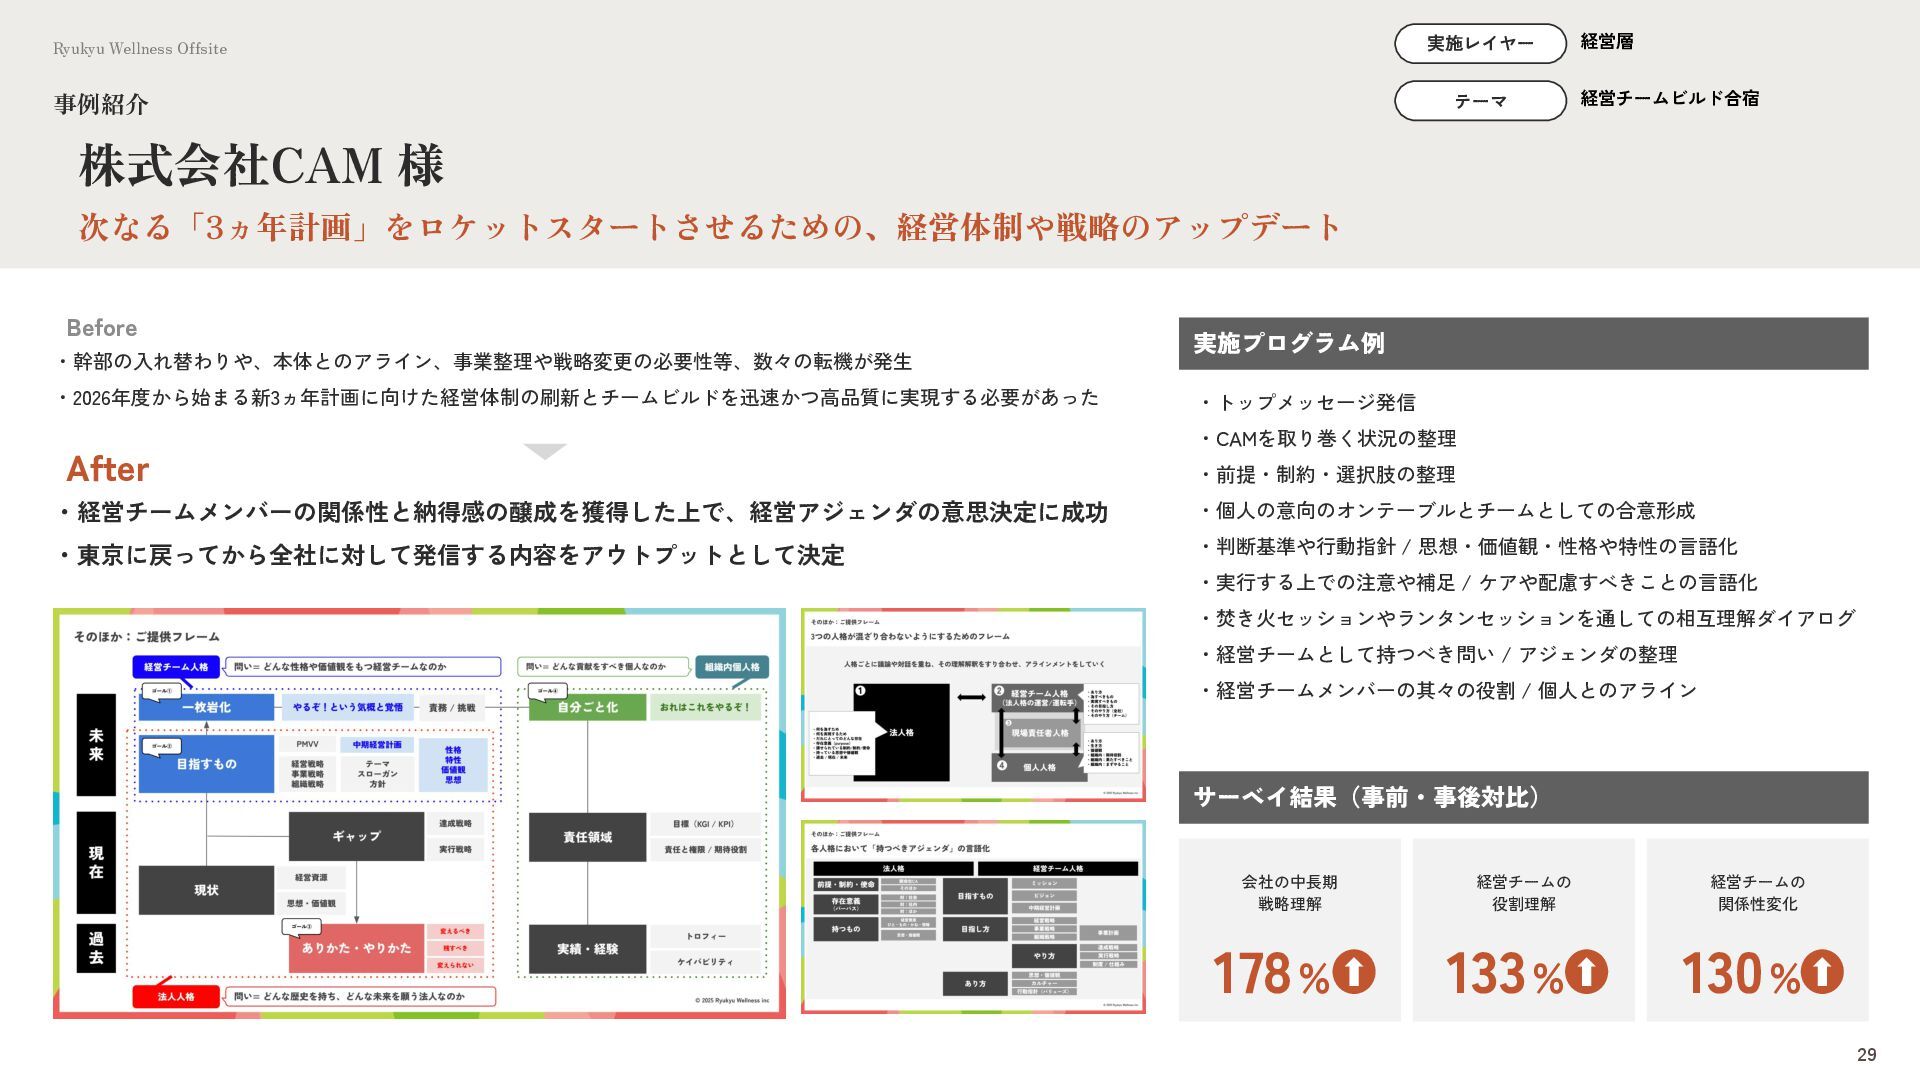Click the up arrow beside 133%
This screenshot has width=1920, height=1080.
pos(1587,972)
